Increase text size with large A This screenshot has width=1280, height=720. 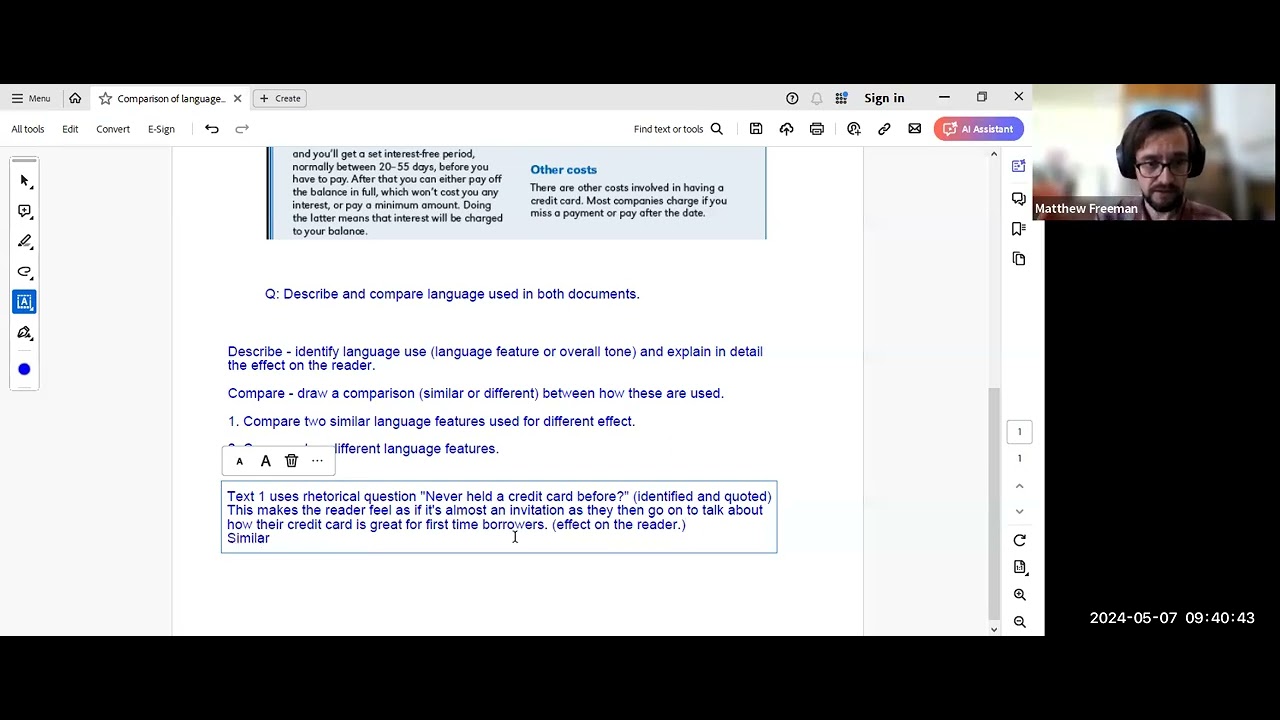tap(265, 461)
